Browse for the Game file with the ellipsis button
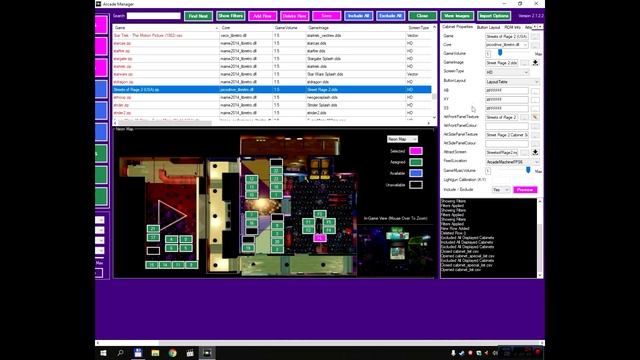Screen dimensions: 640x360 point(535,36)
